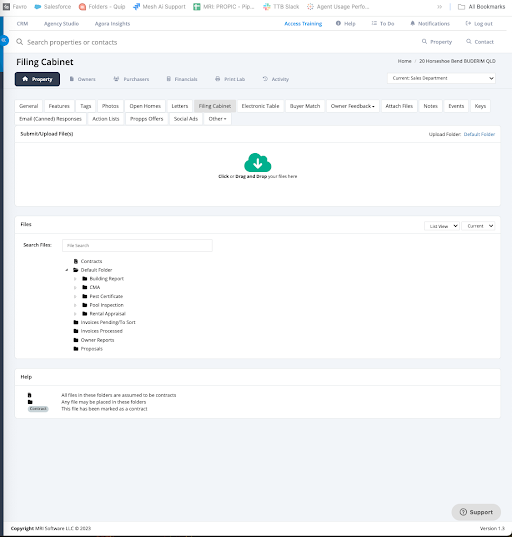Switch to the Purchasers tab

coord(132,79)
